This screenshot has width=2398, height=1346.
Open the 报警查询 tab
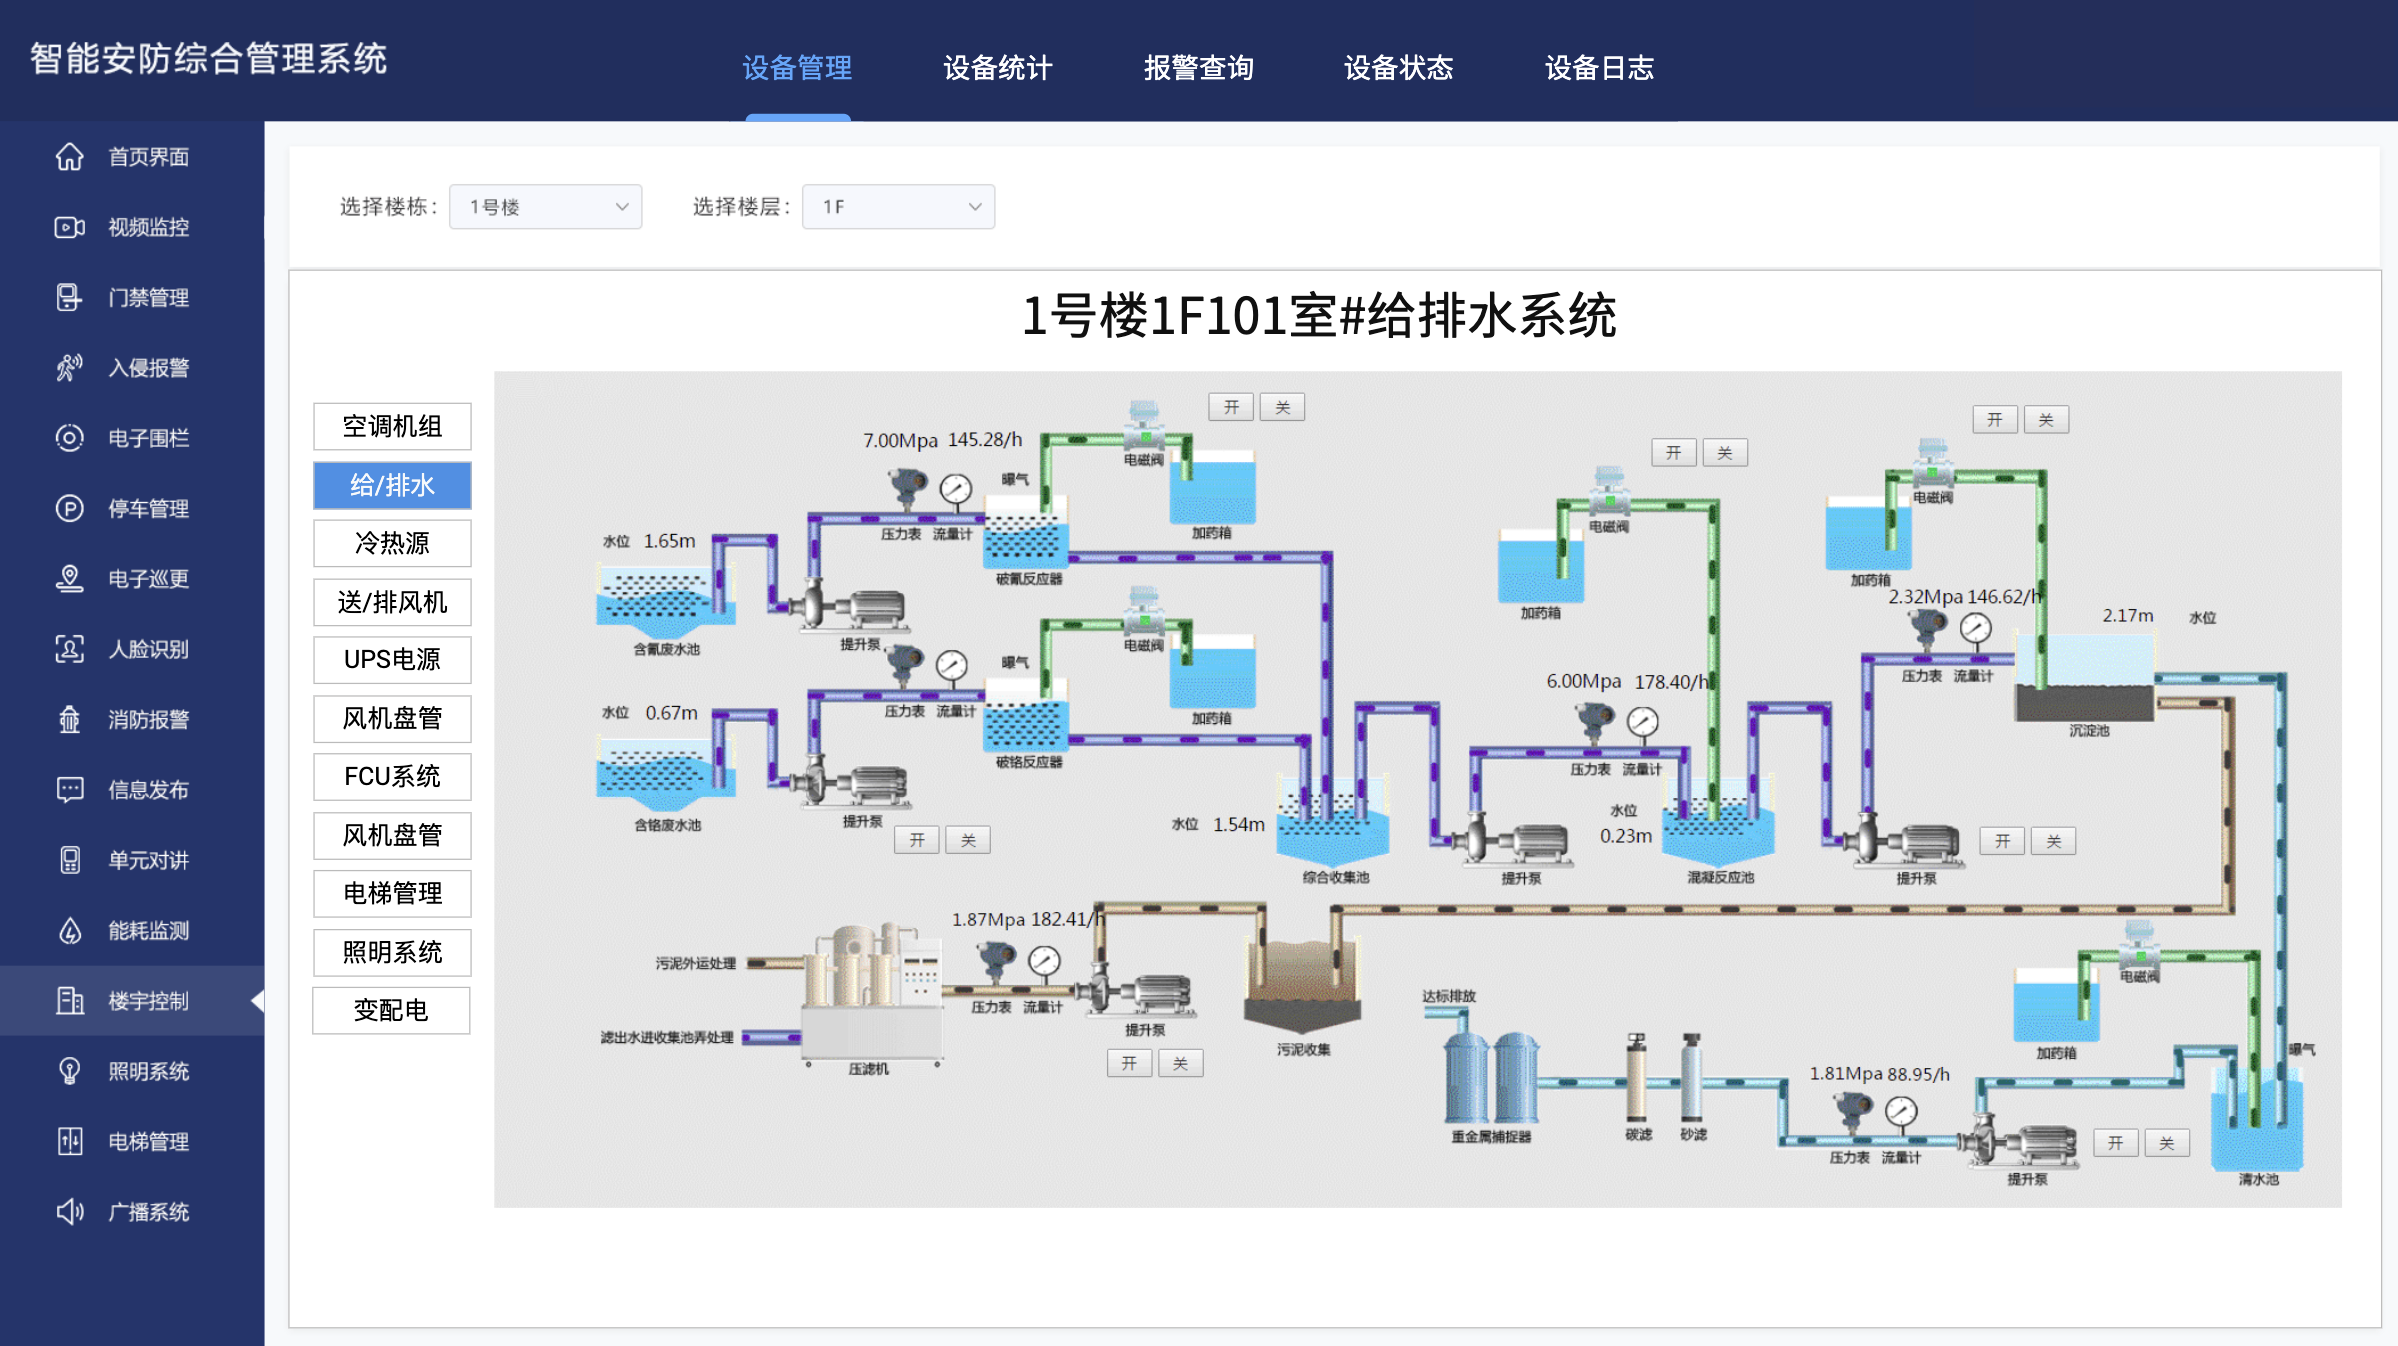point(1198,68)
